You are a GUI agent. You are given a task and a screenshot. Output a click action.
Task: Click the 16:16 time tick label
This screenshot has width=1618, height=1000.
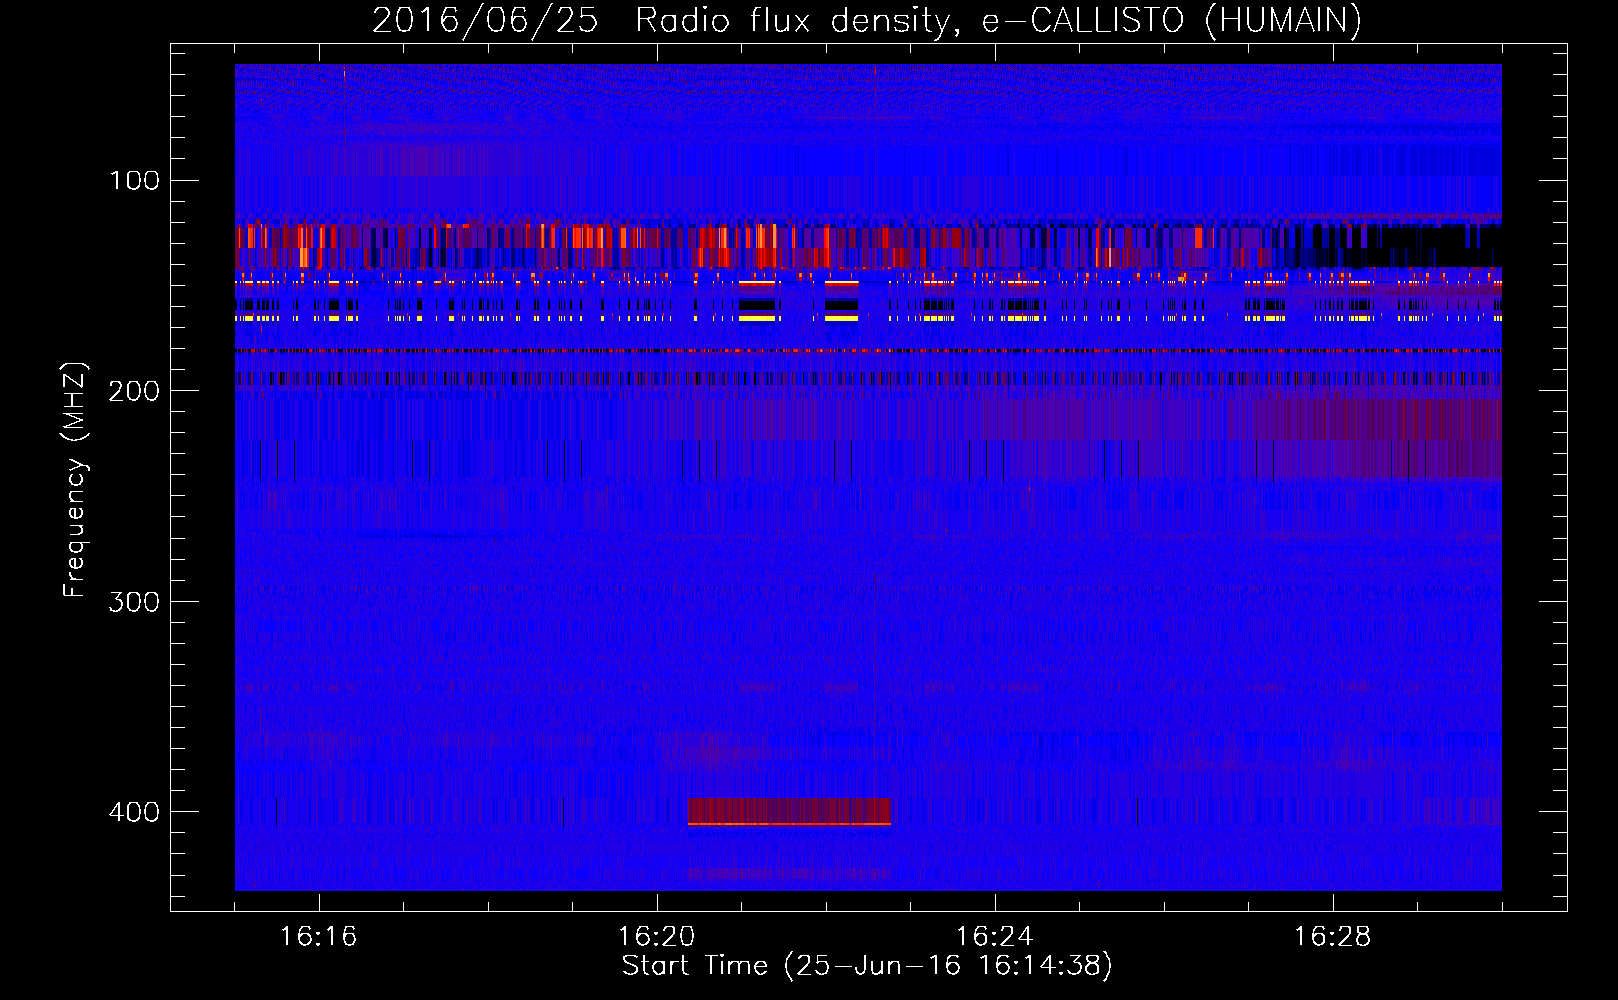click(x=319, y=937)
